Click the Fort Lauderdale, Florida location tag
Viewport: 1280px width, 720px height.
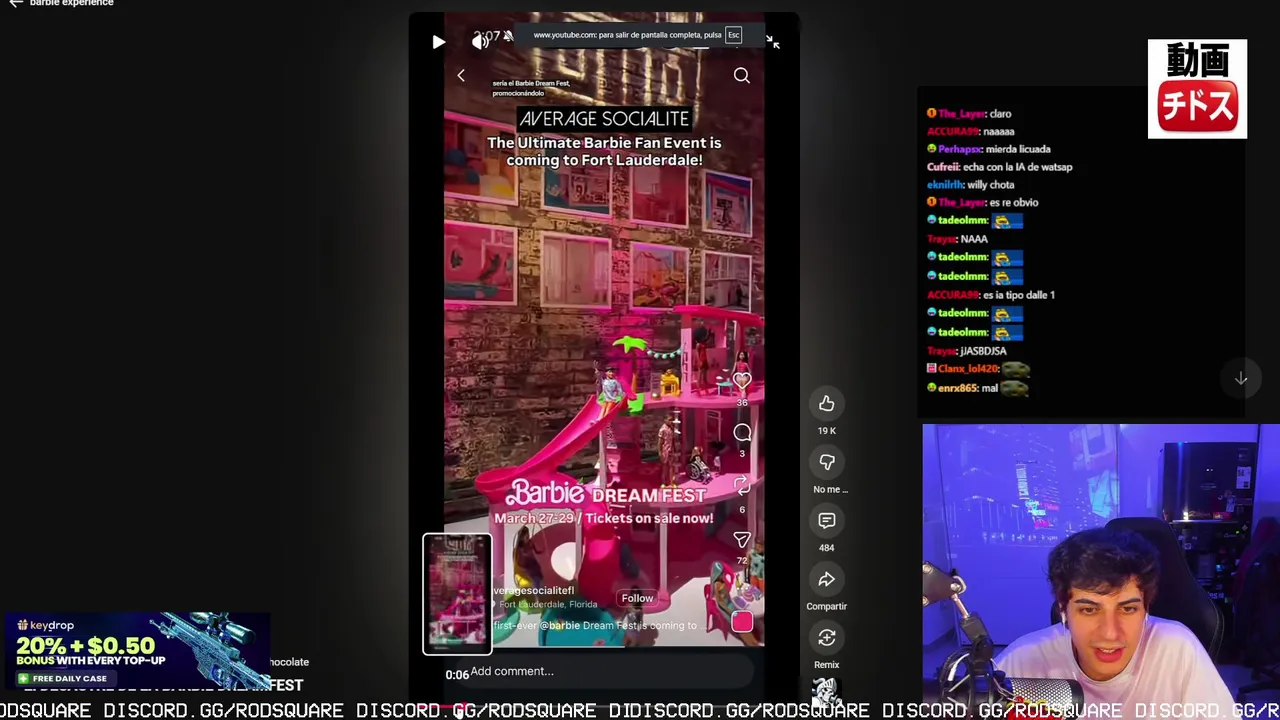[548, 604]
